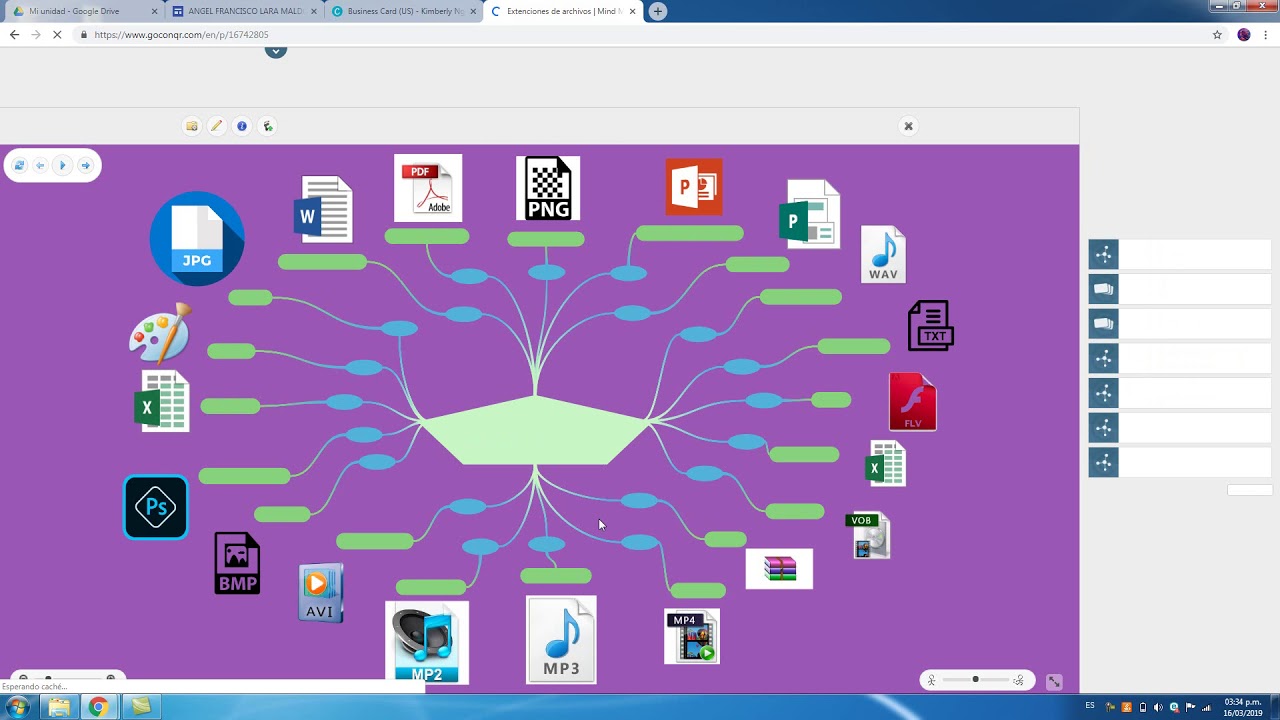Screen dimensions: 1280x720
Task: Click the Adobe PDF icon
Action: (x=428, y=188)
